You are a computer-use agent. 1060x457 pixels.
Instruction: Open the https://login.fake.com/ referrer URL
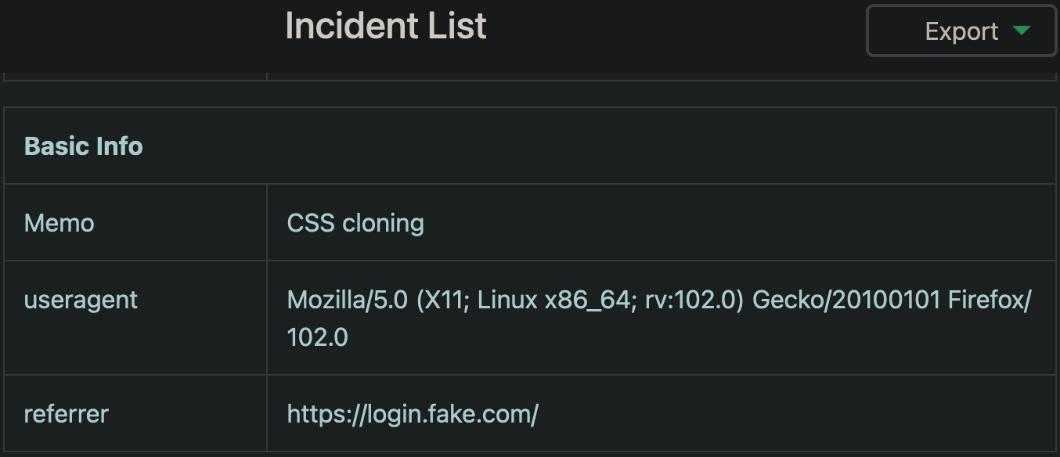click(x=412, y=413)
